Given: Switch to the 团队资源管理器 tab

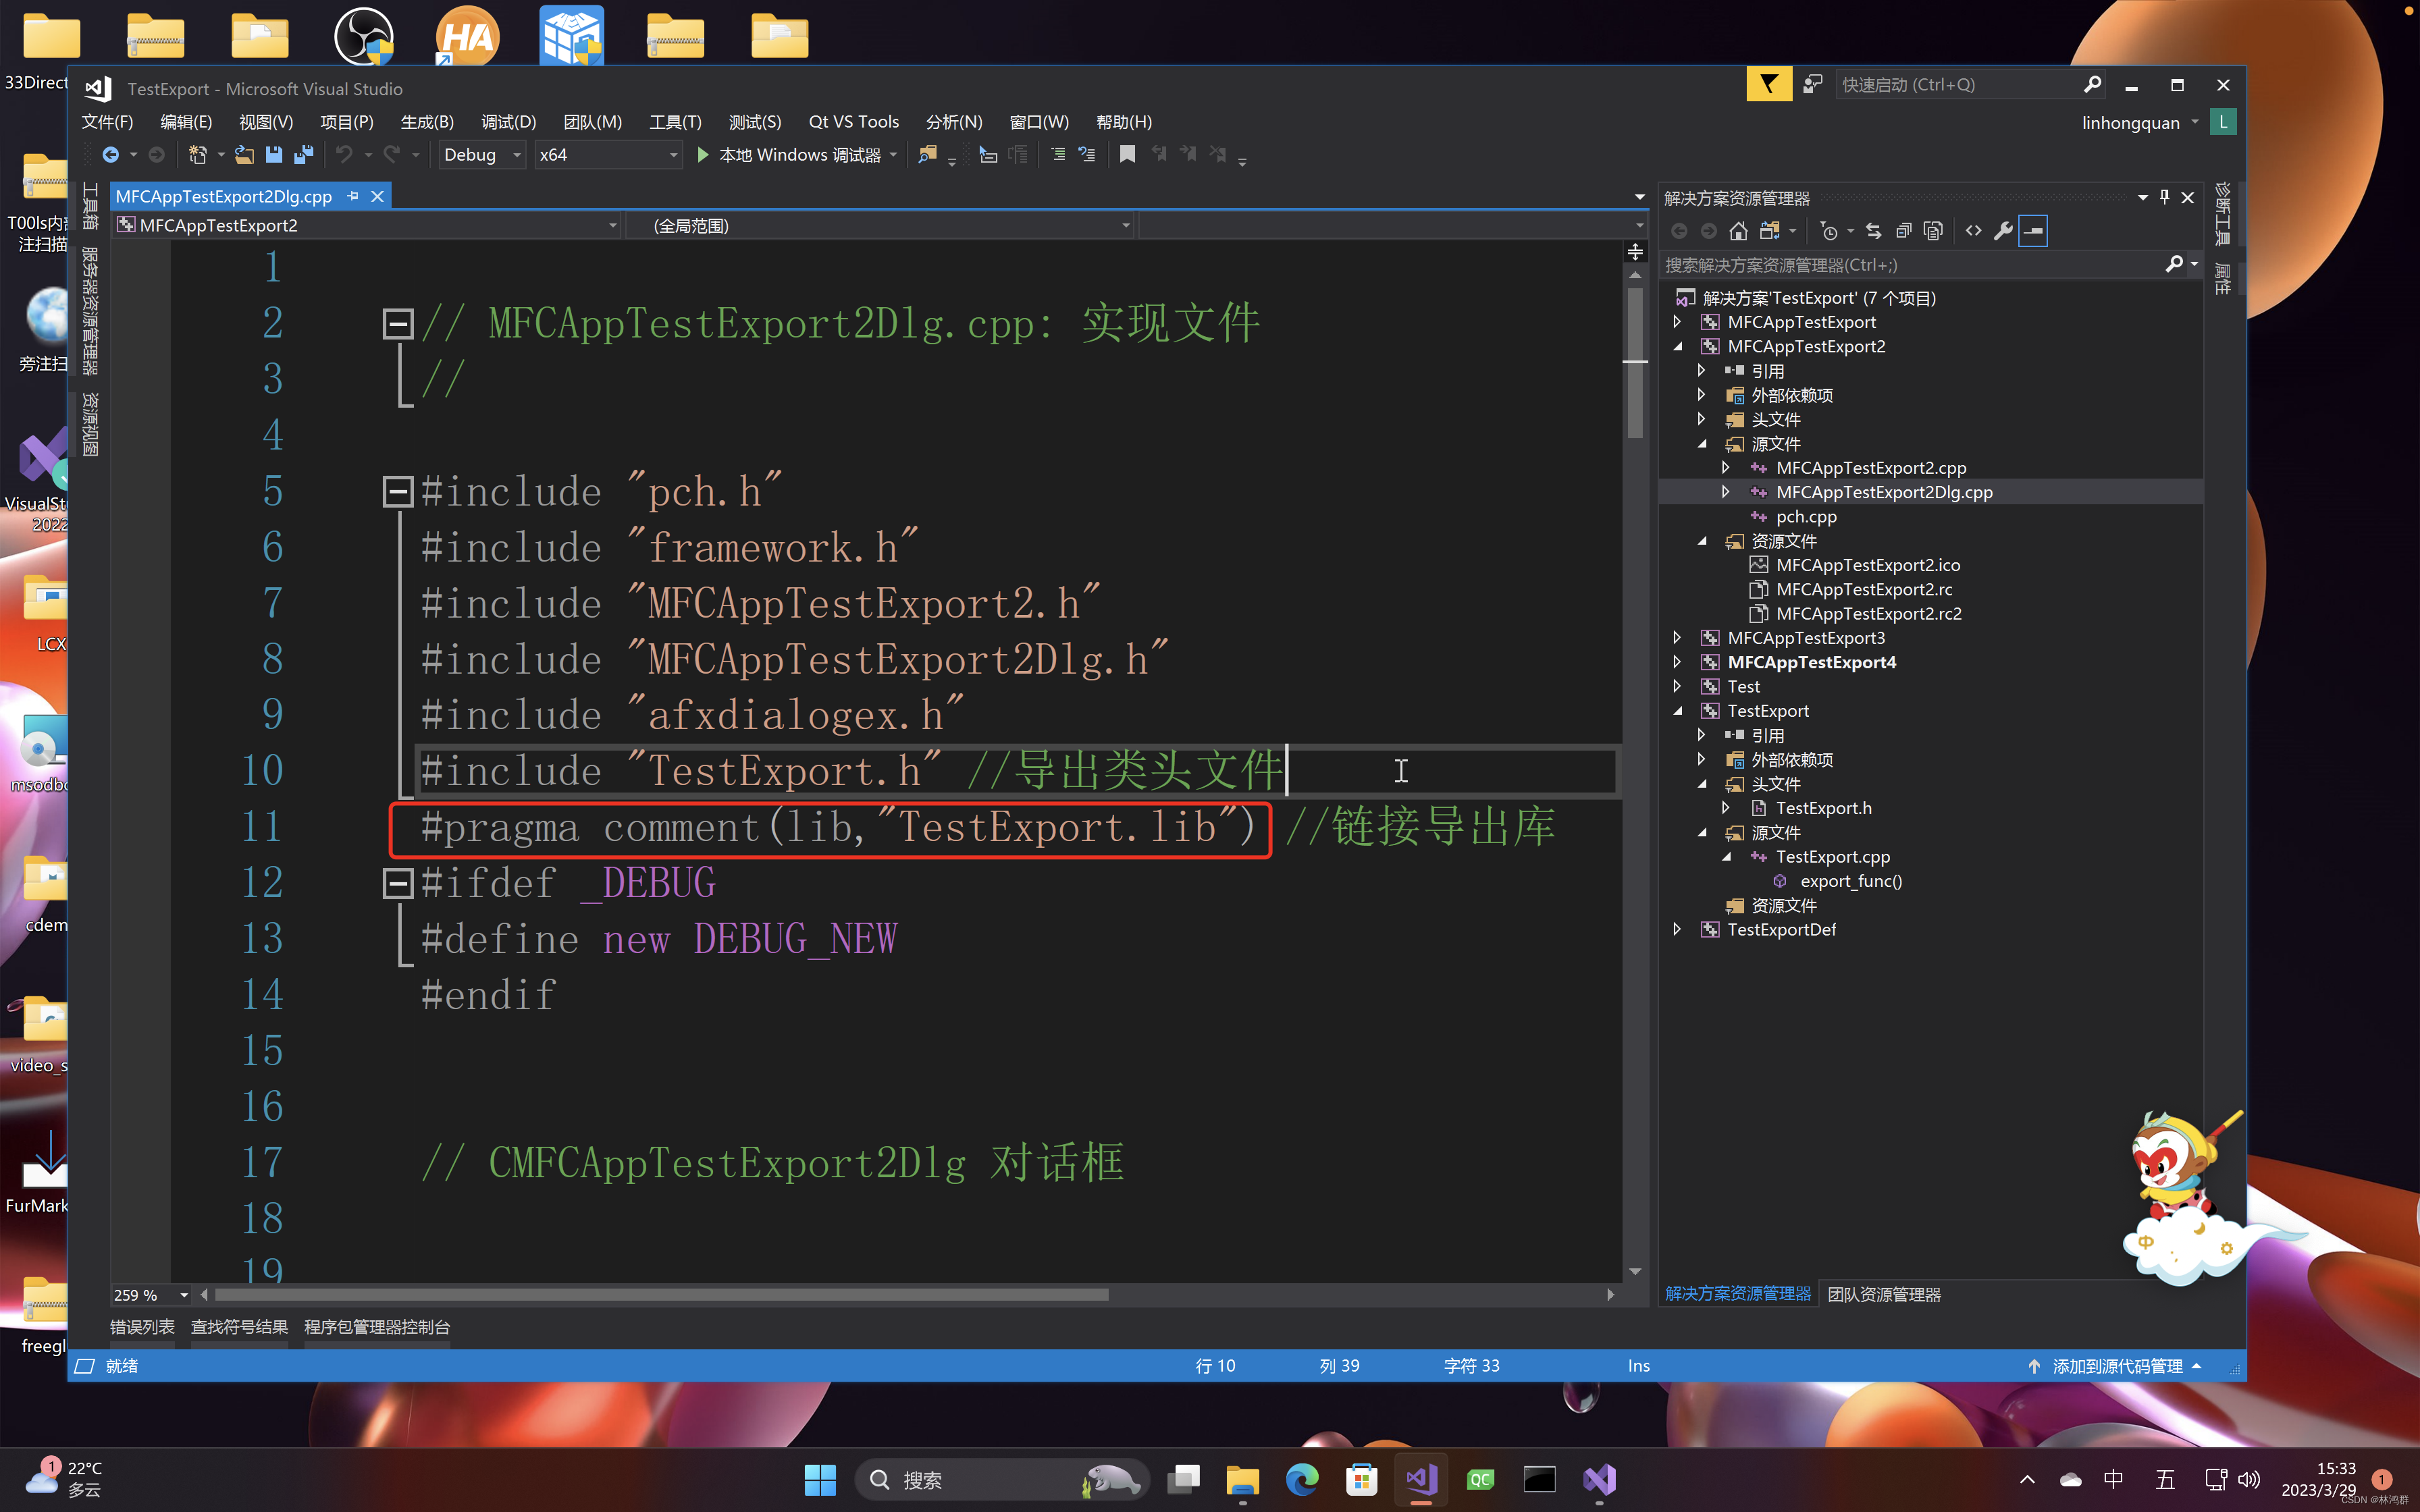Looking at the screenshot, I should [x=1884, y=1294].
